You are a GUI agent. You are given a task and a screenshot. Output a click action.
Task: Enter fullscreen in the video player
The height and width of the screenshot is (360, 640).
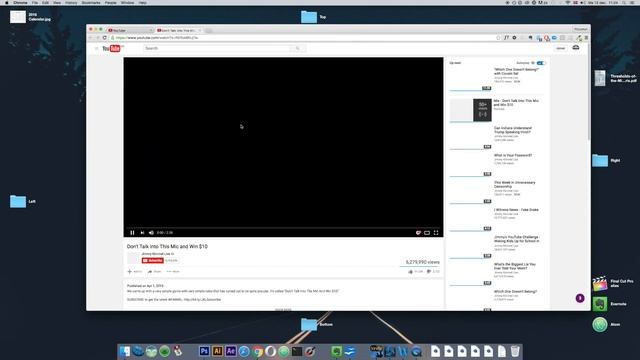[x=436, y=233]
